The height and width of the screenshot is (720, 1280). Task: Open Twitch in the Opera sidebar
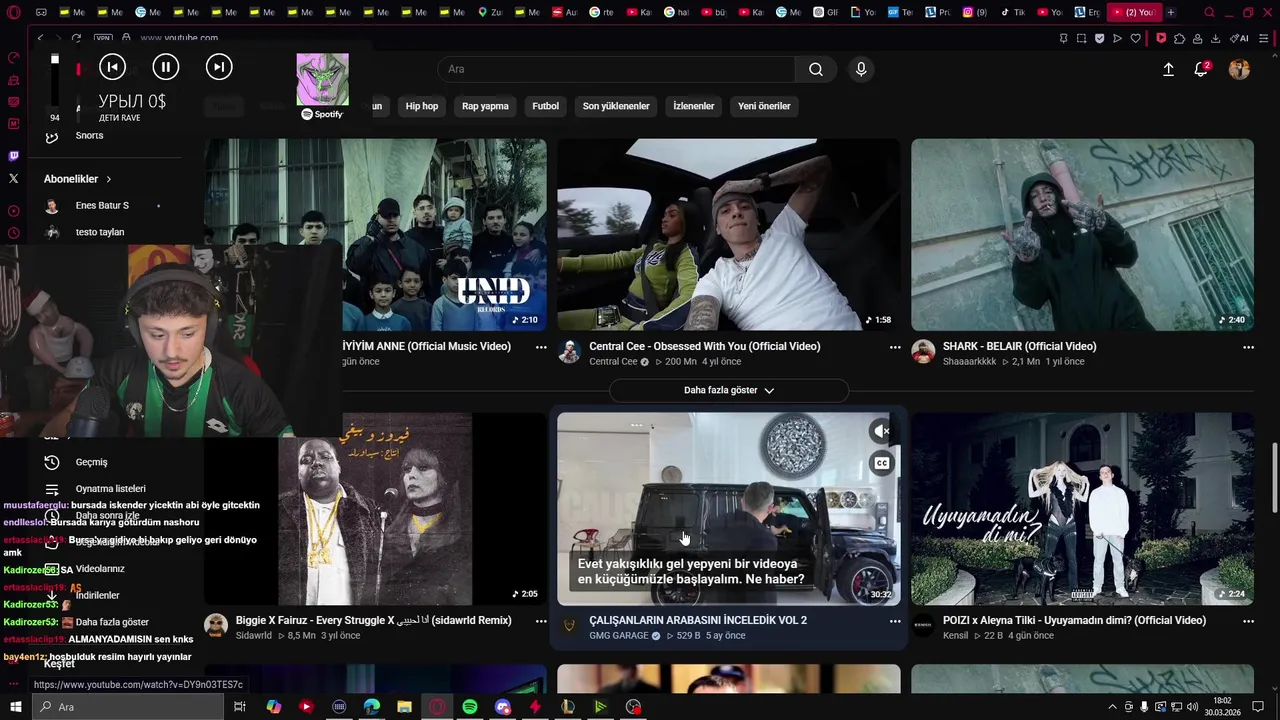(x=13, y=156)
